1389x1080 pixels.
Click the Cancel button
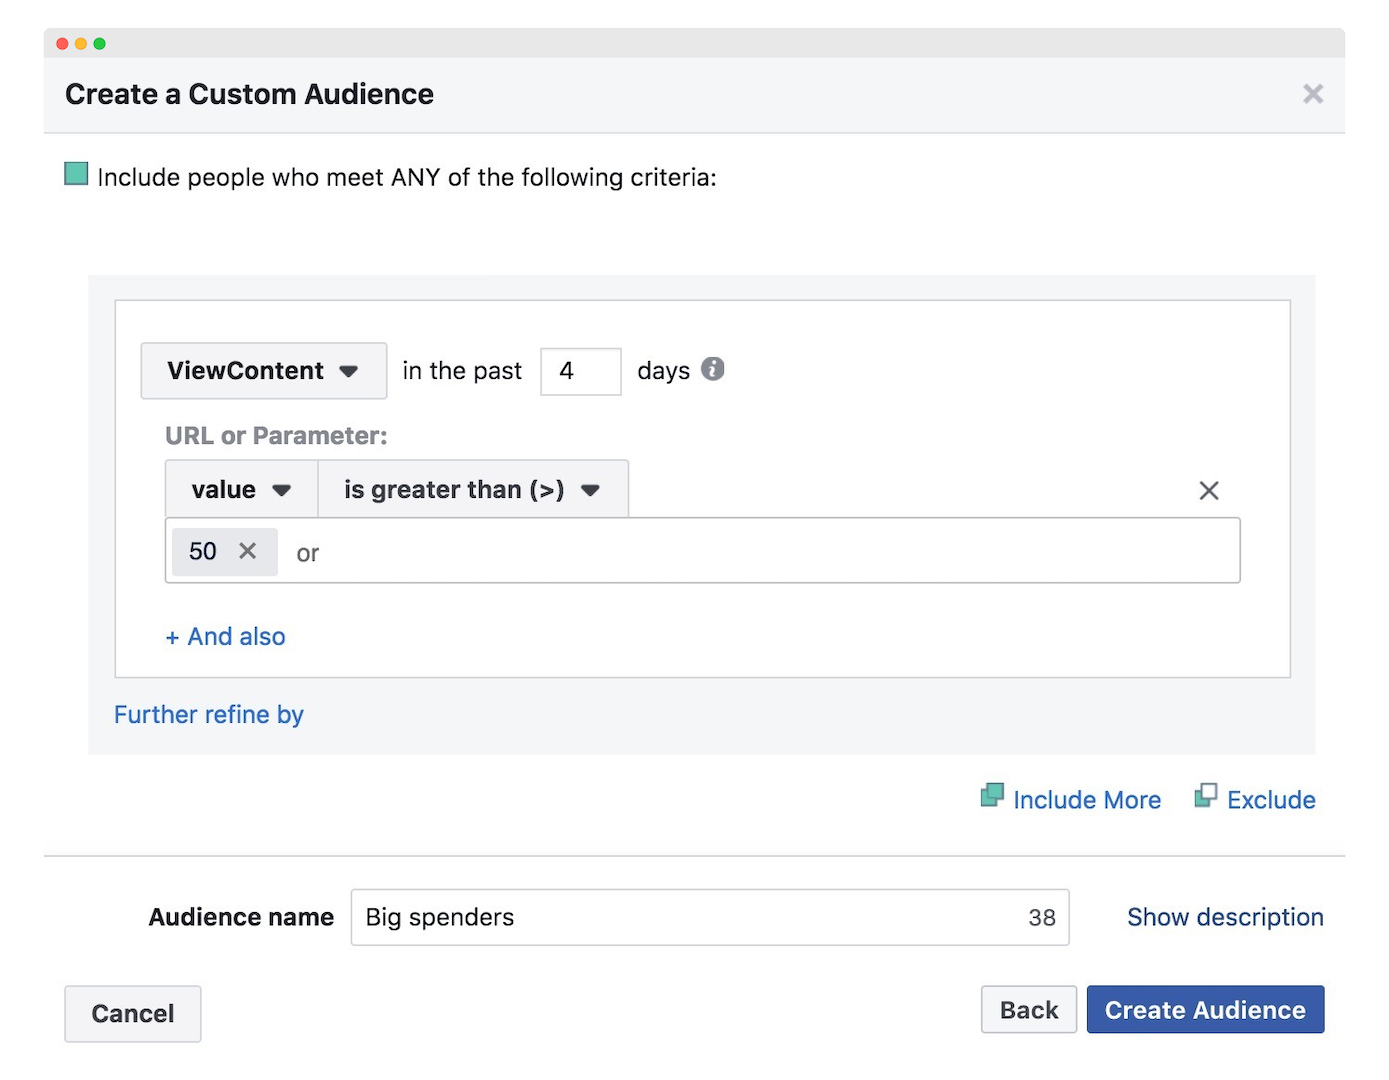[x=133, y=1014]
